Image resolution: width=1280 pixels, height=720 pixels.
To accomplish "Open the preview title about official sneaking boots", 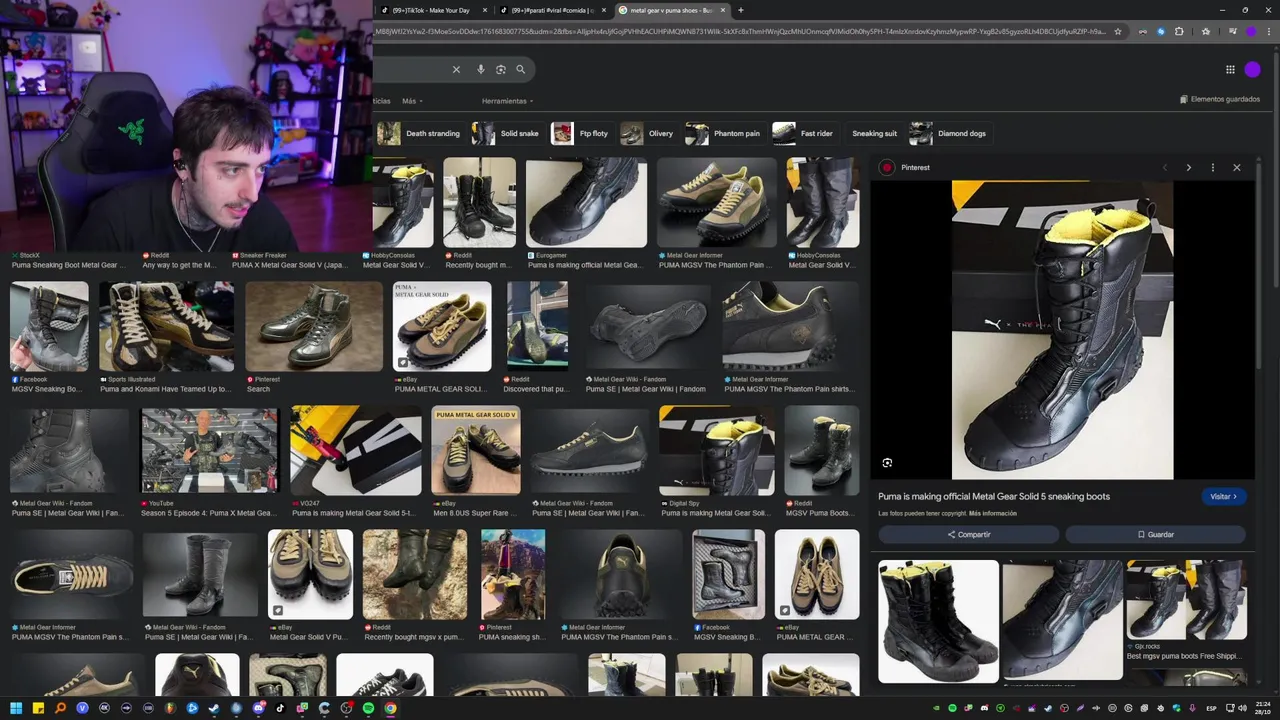I will coord(994,496).
